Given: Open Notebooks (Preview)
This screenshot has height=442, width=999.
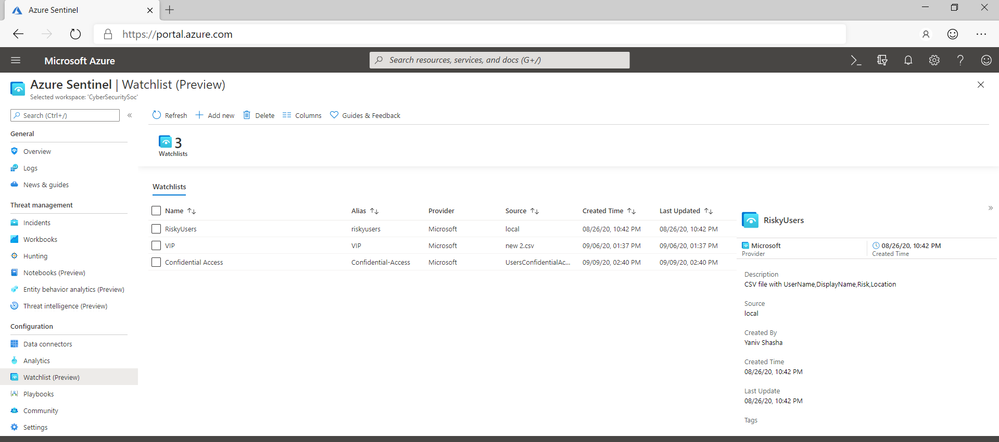Looking at the screenshot, I should [54, 273].
